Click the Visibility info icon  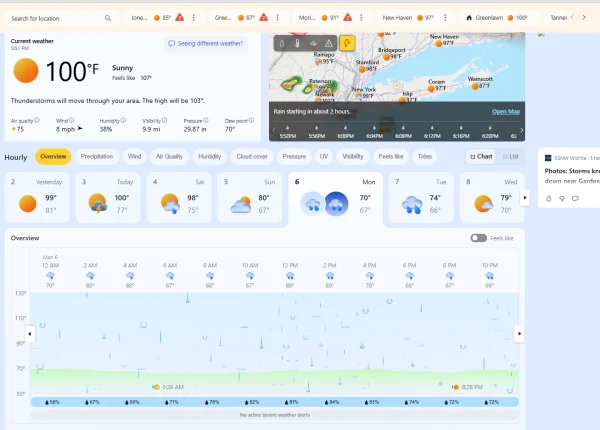coord(165,120)
